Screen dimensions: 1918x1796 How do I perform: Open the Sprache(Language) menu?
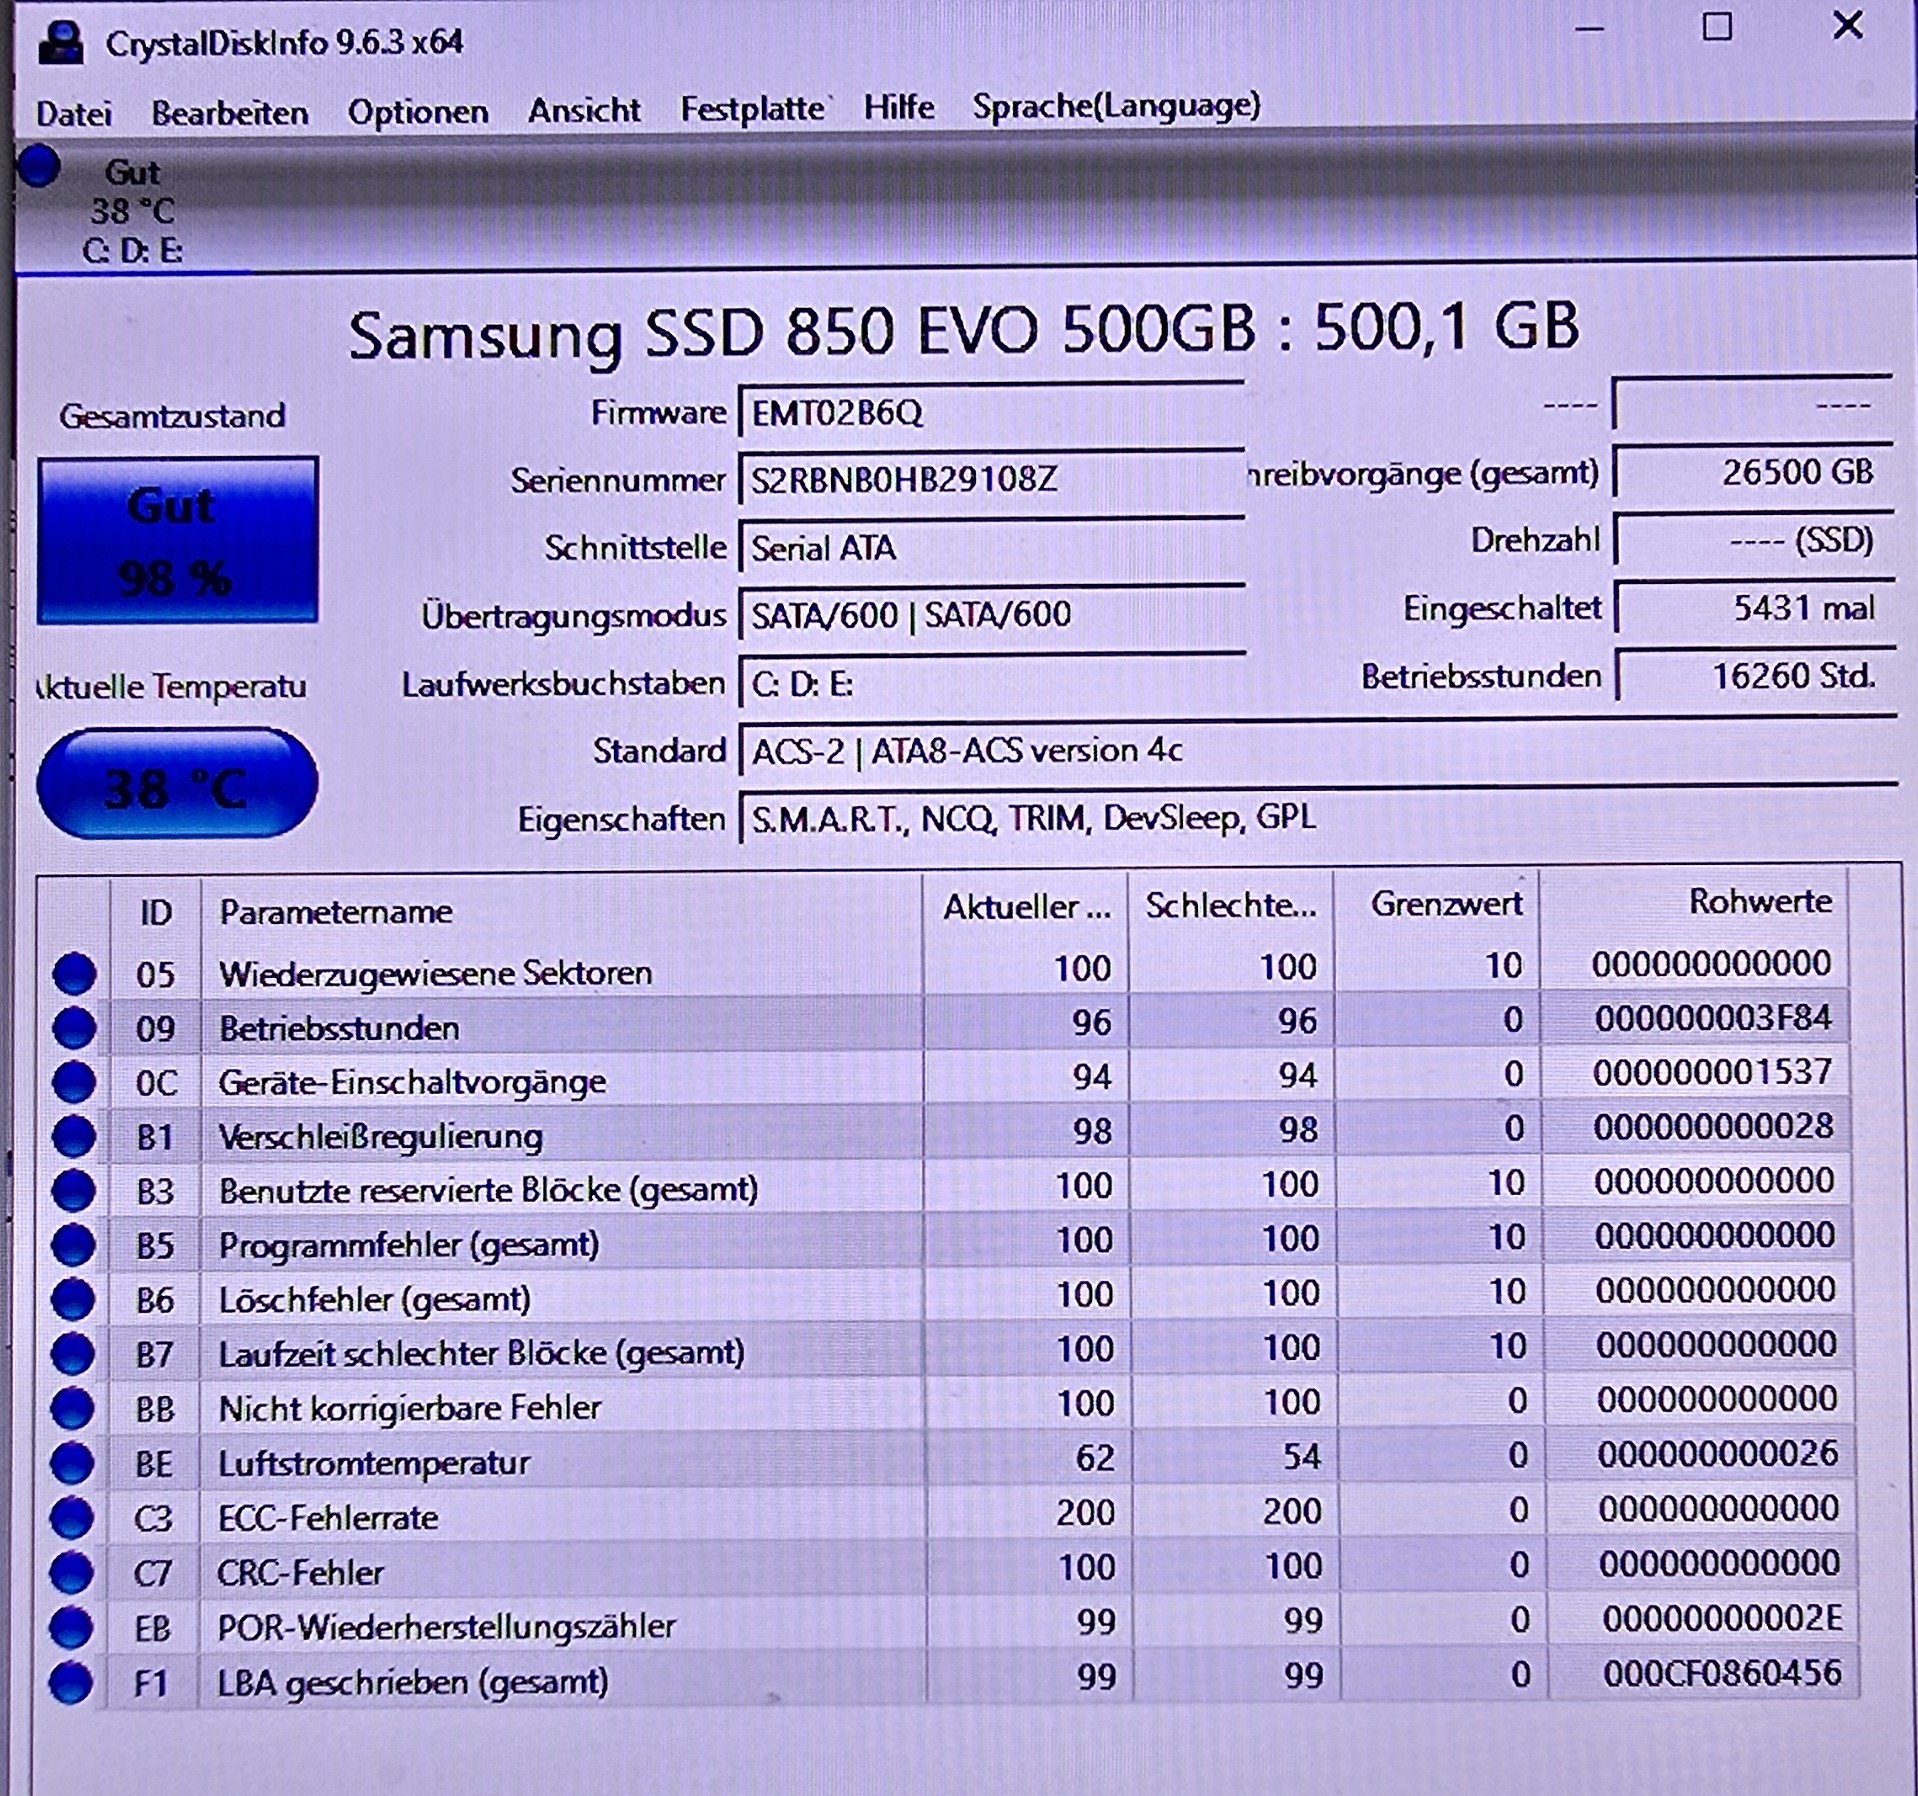1117,106
